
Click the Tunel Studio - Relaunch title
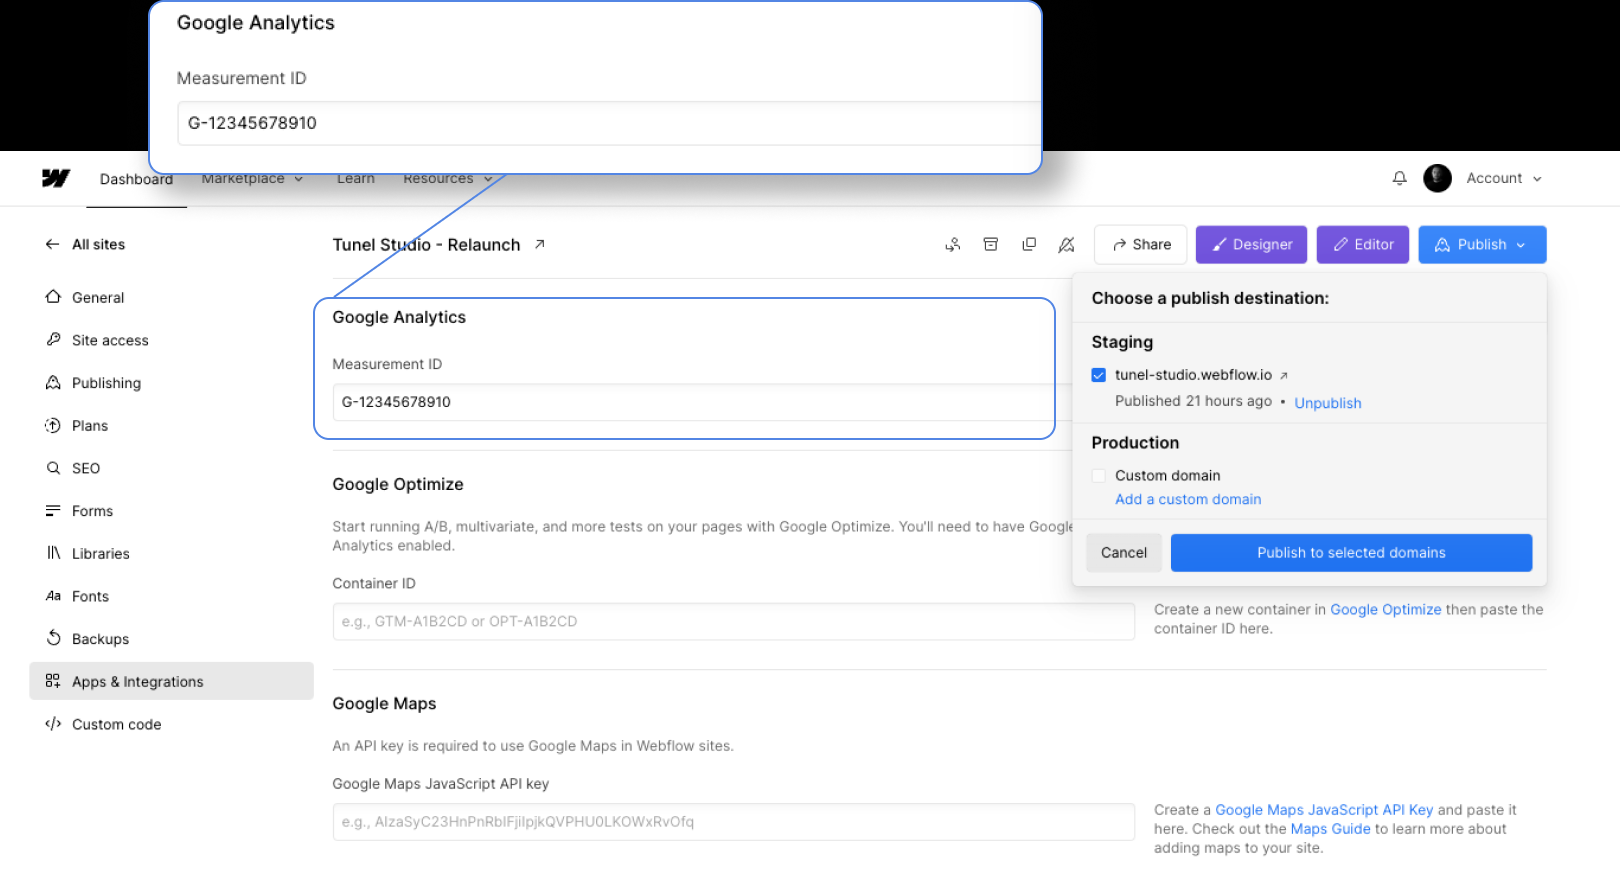pos(426,245)
